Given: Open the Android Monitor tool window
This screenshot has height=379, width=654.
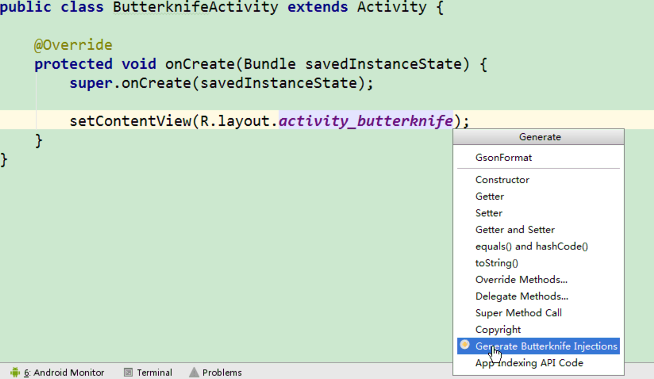Looking at the screenshot, I should pos(57,372).
